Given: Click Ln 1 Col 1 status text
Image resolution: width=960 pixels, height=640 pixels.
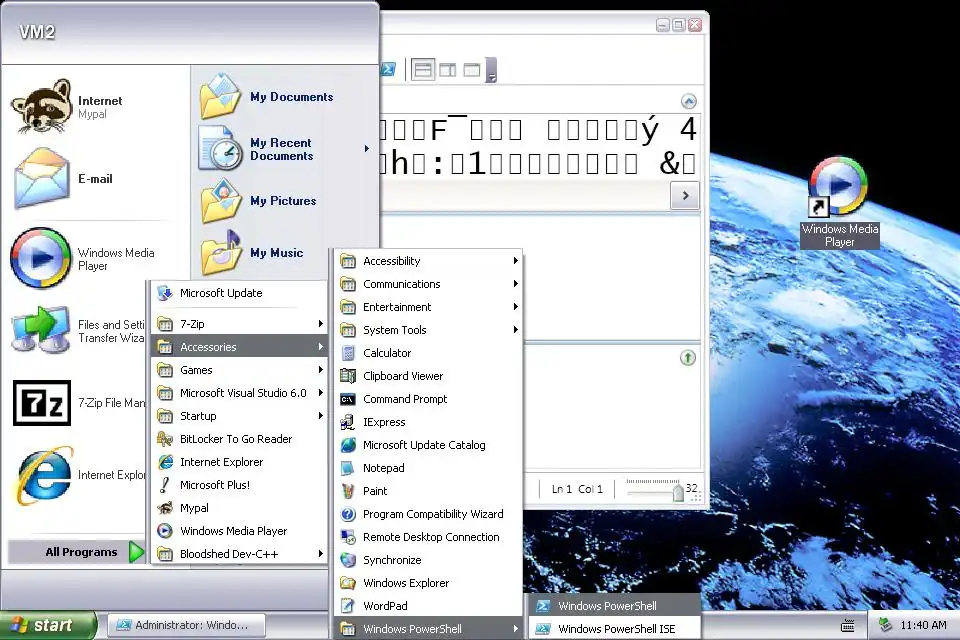Looking at the screenshot, I should 577,489.
